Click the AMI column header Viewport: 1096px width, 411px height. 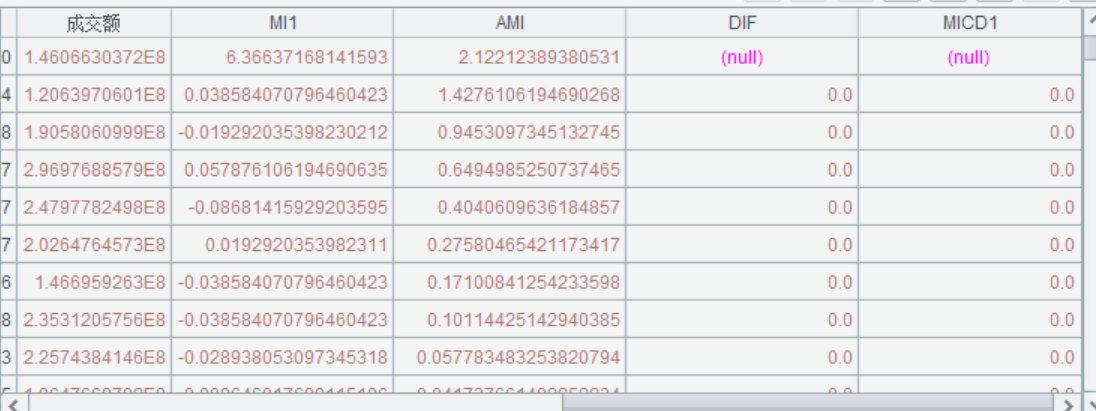[510, 23]
